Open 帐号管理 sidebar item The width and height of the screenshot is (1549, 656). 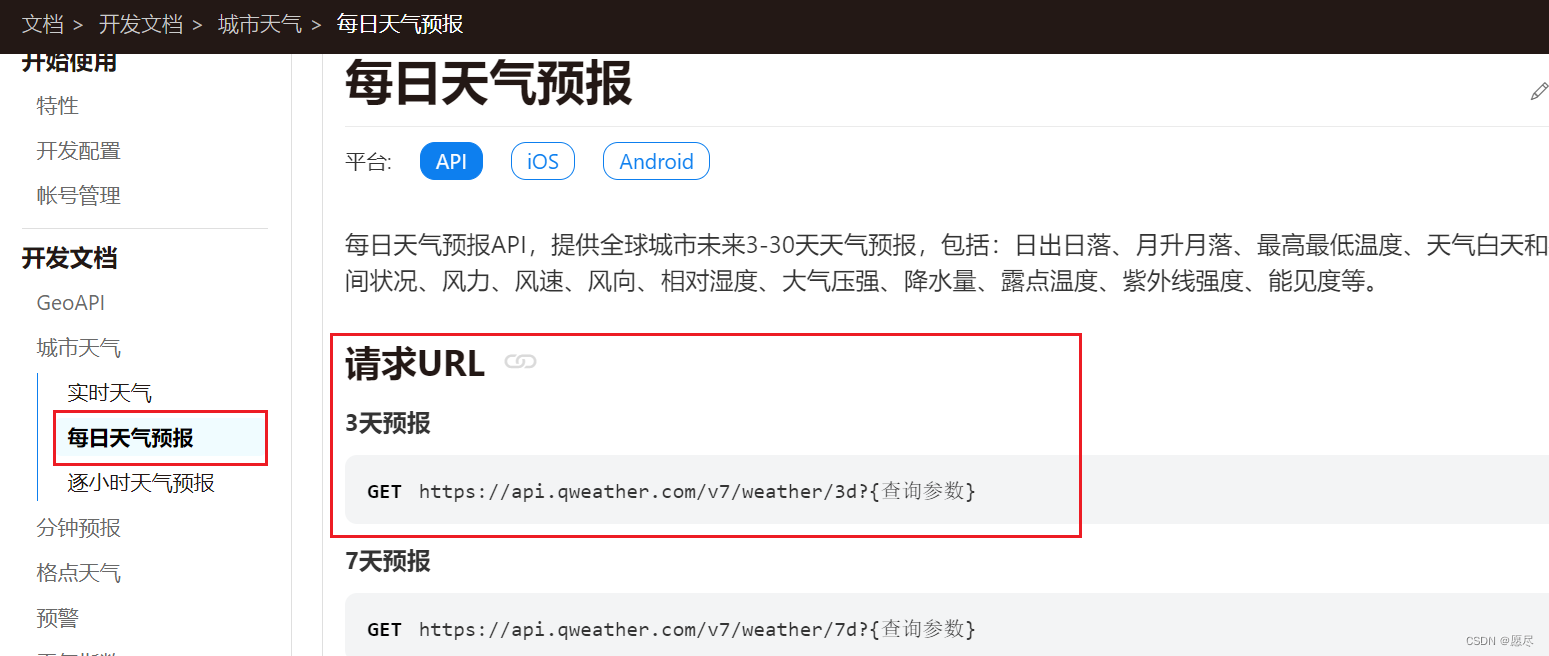tap(79, 196)
